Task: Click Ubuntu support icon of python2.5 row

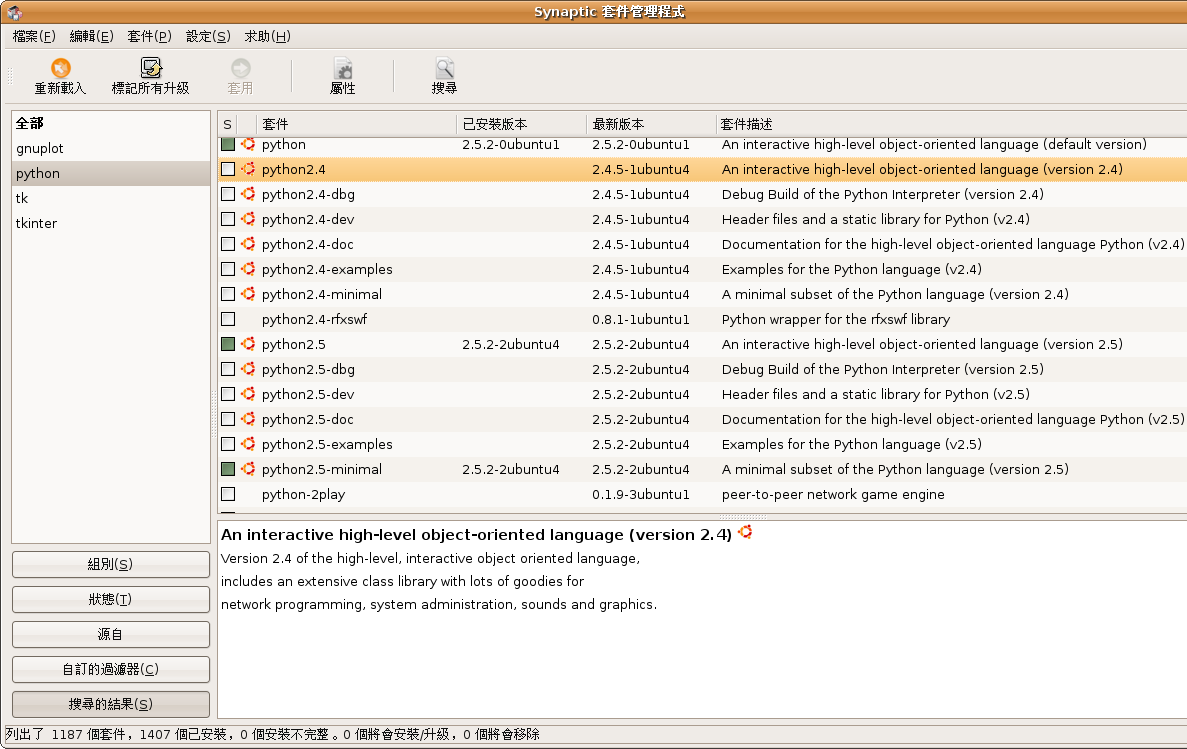Action: [248, 344]
